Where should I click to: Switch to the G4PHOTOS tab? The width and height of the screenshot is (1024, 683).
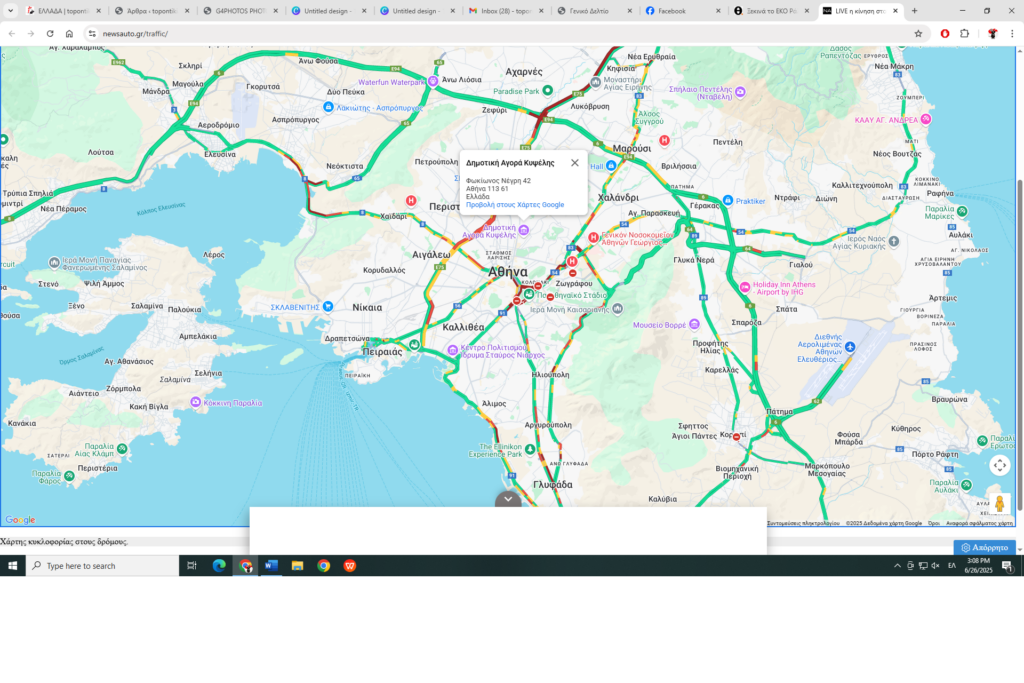pyautogui.click(x=241, y=11)
